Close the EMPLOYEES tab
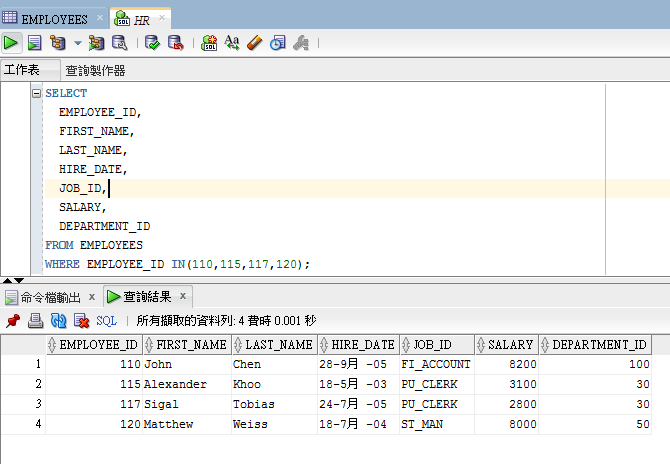The width and height of the screenshot is (670, 464). (100, 18)
